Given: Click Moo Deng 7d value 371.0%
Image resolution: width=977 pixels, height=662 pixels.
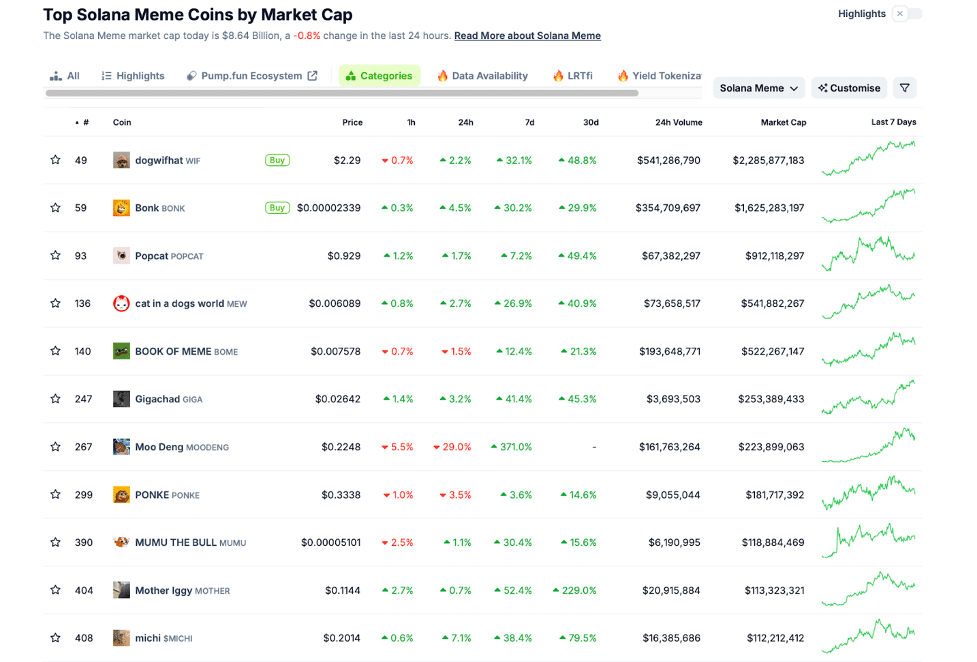Looking at the screenshot, I should tap(512, 447).
